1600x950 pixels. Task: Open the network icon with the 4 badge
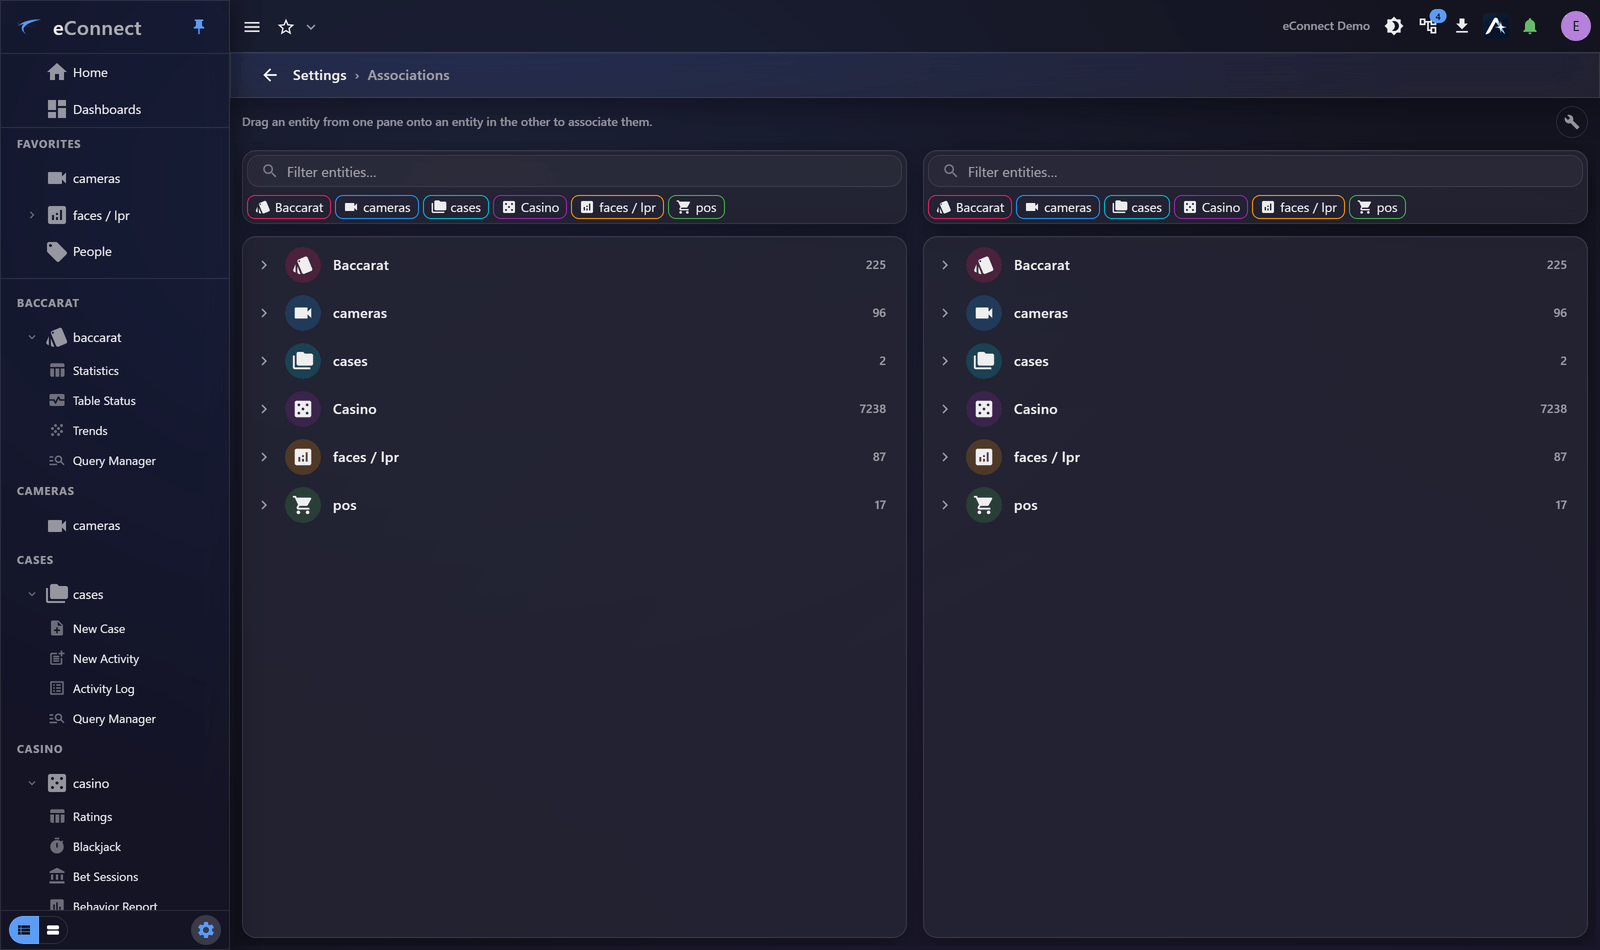(1429, 25)
